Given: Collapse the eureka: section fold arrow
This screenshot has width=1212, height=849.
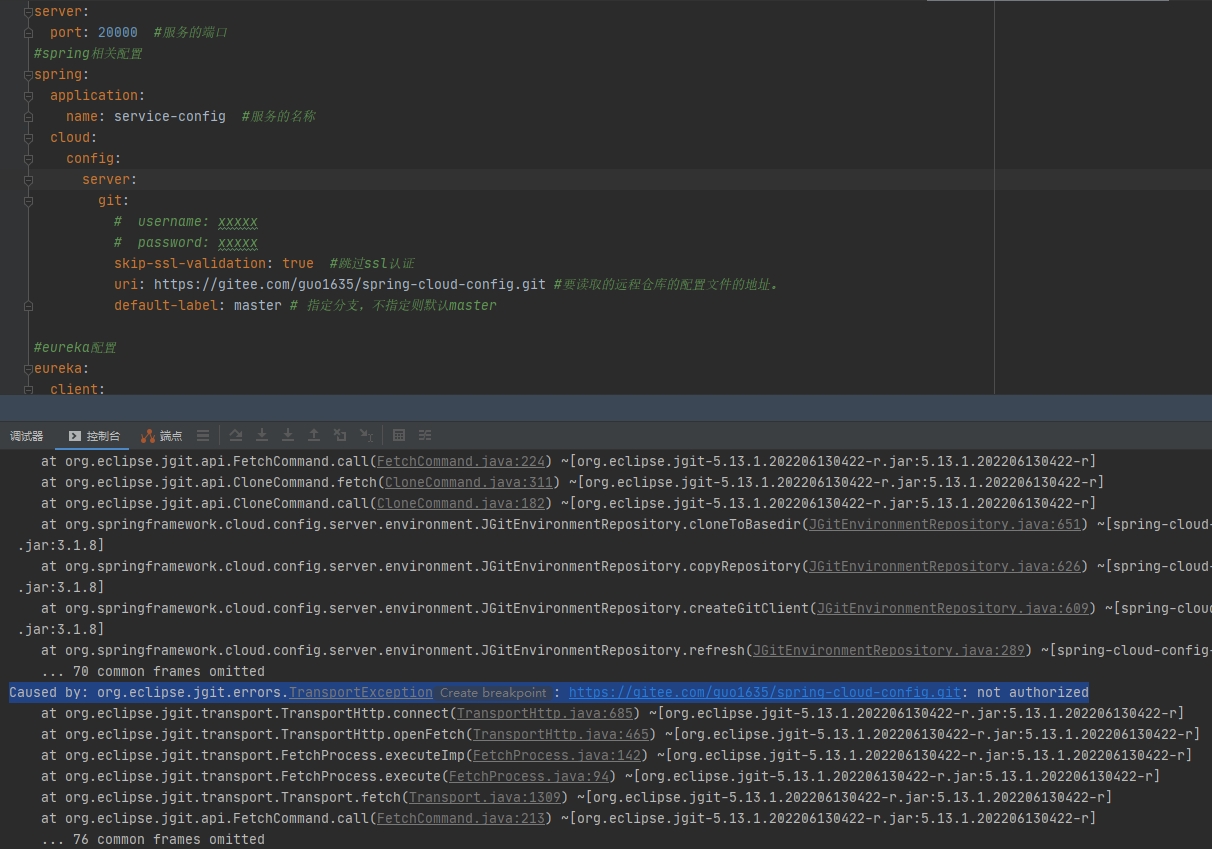Looking at the screenshot, I should [x=28, y=368].
